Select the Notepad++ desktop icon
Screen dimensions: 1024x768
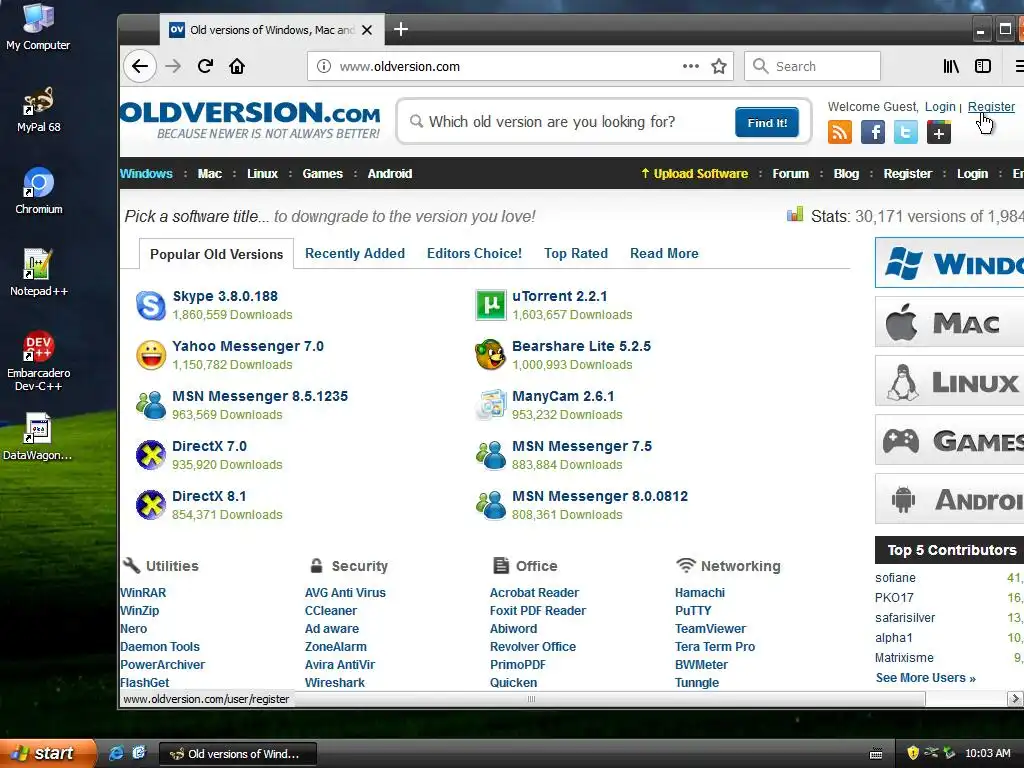click(x=39, y=273)
